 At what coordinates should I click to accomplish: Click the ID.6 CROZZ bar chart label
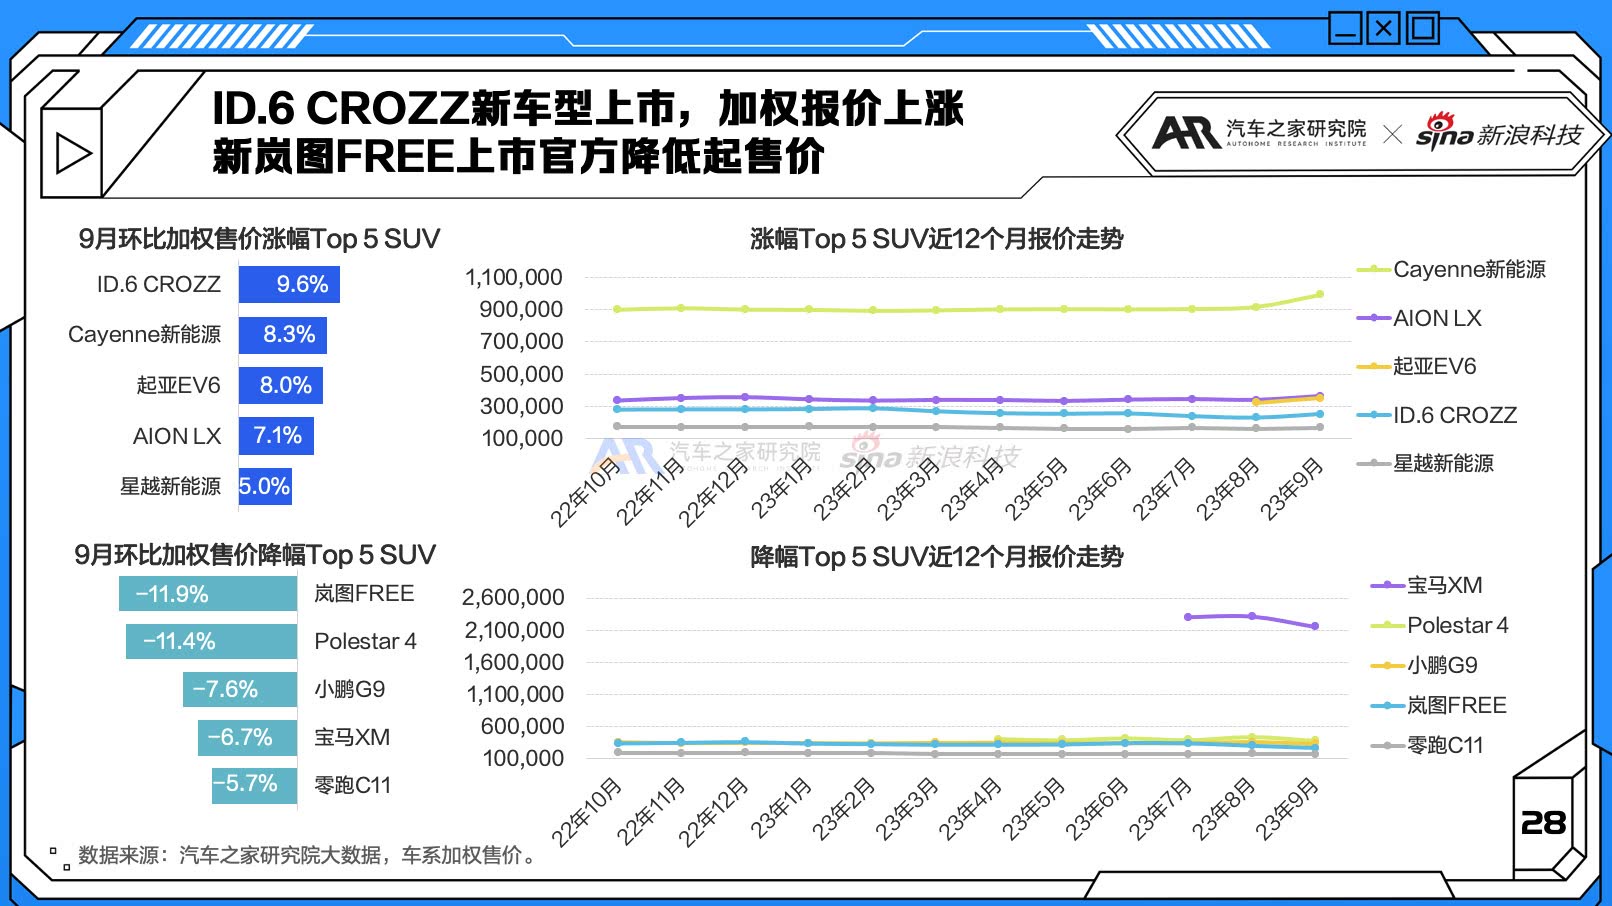[159, 285]
